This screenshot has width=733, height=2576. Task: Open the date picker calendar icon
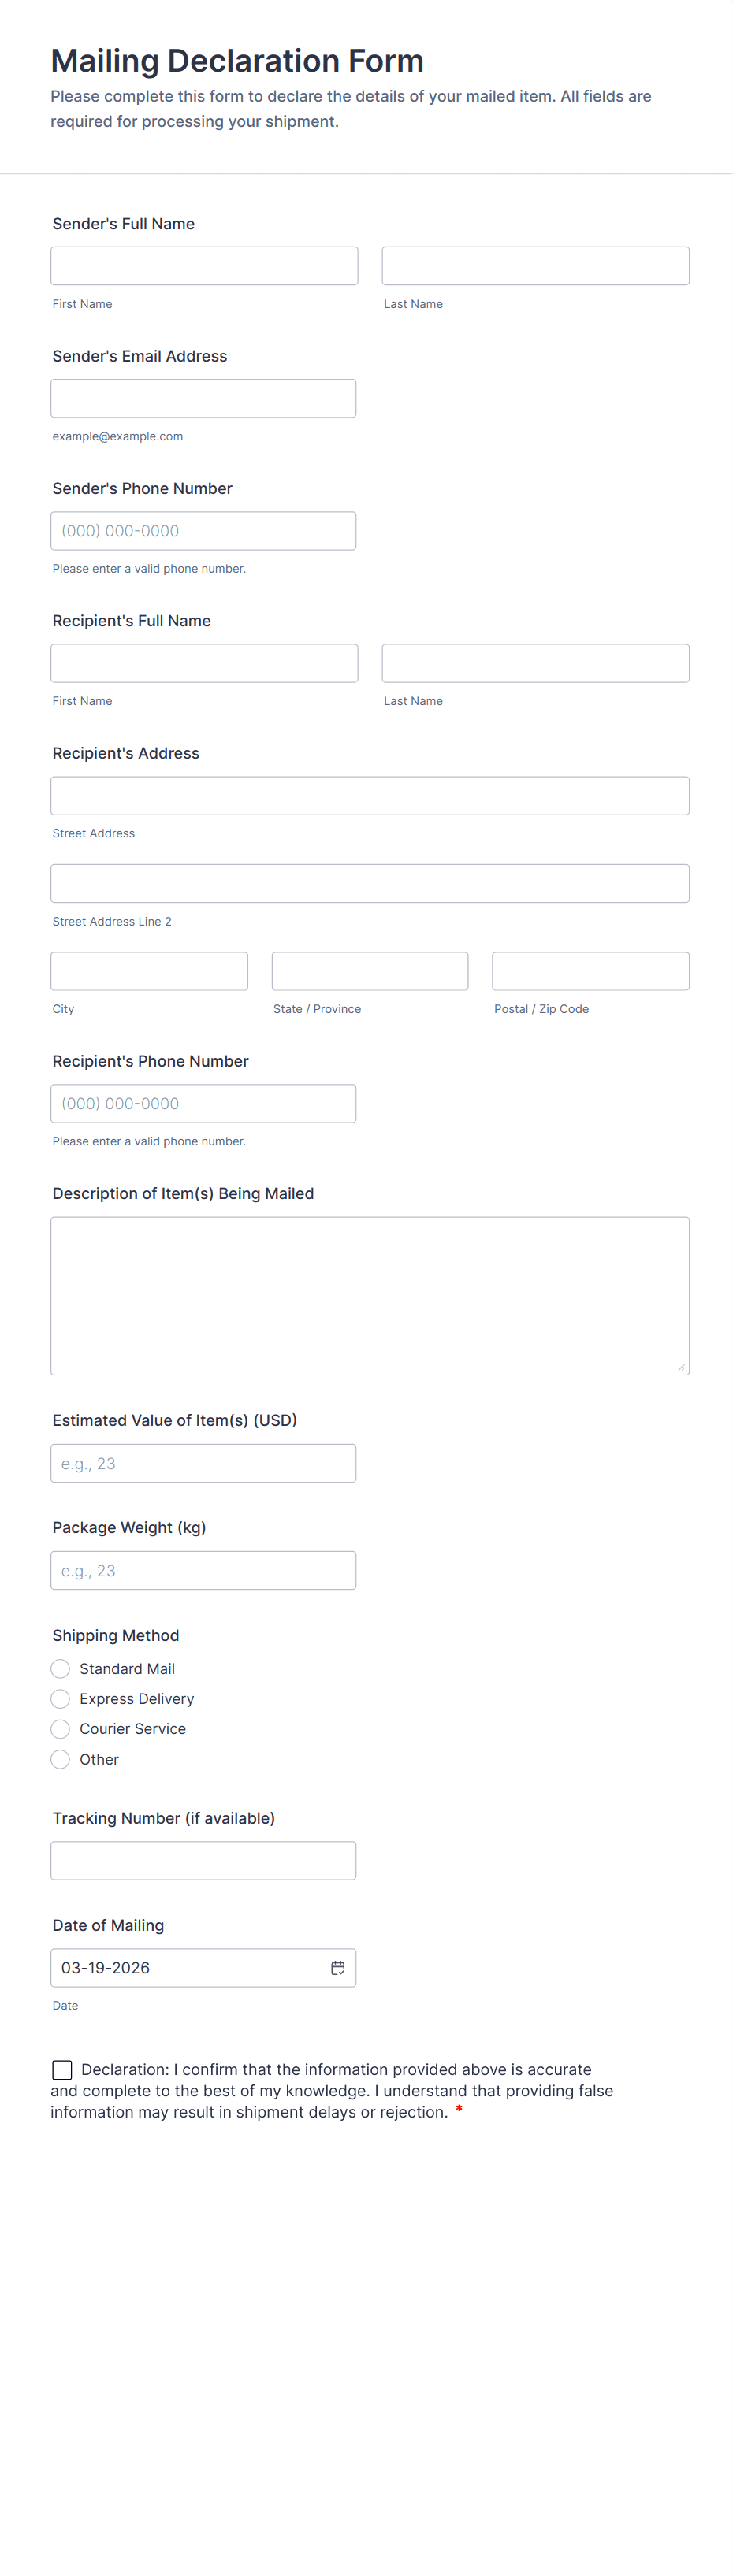coord(338,1967)
